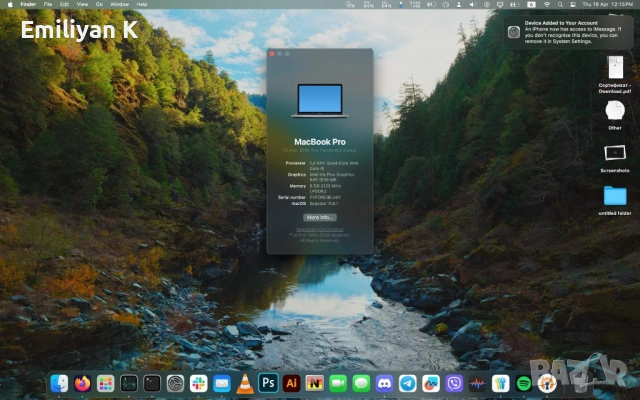Open Messages from the dock
The height and width of the screenshot is (400, 640).
[361, 384]
